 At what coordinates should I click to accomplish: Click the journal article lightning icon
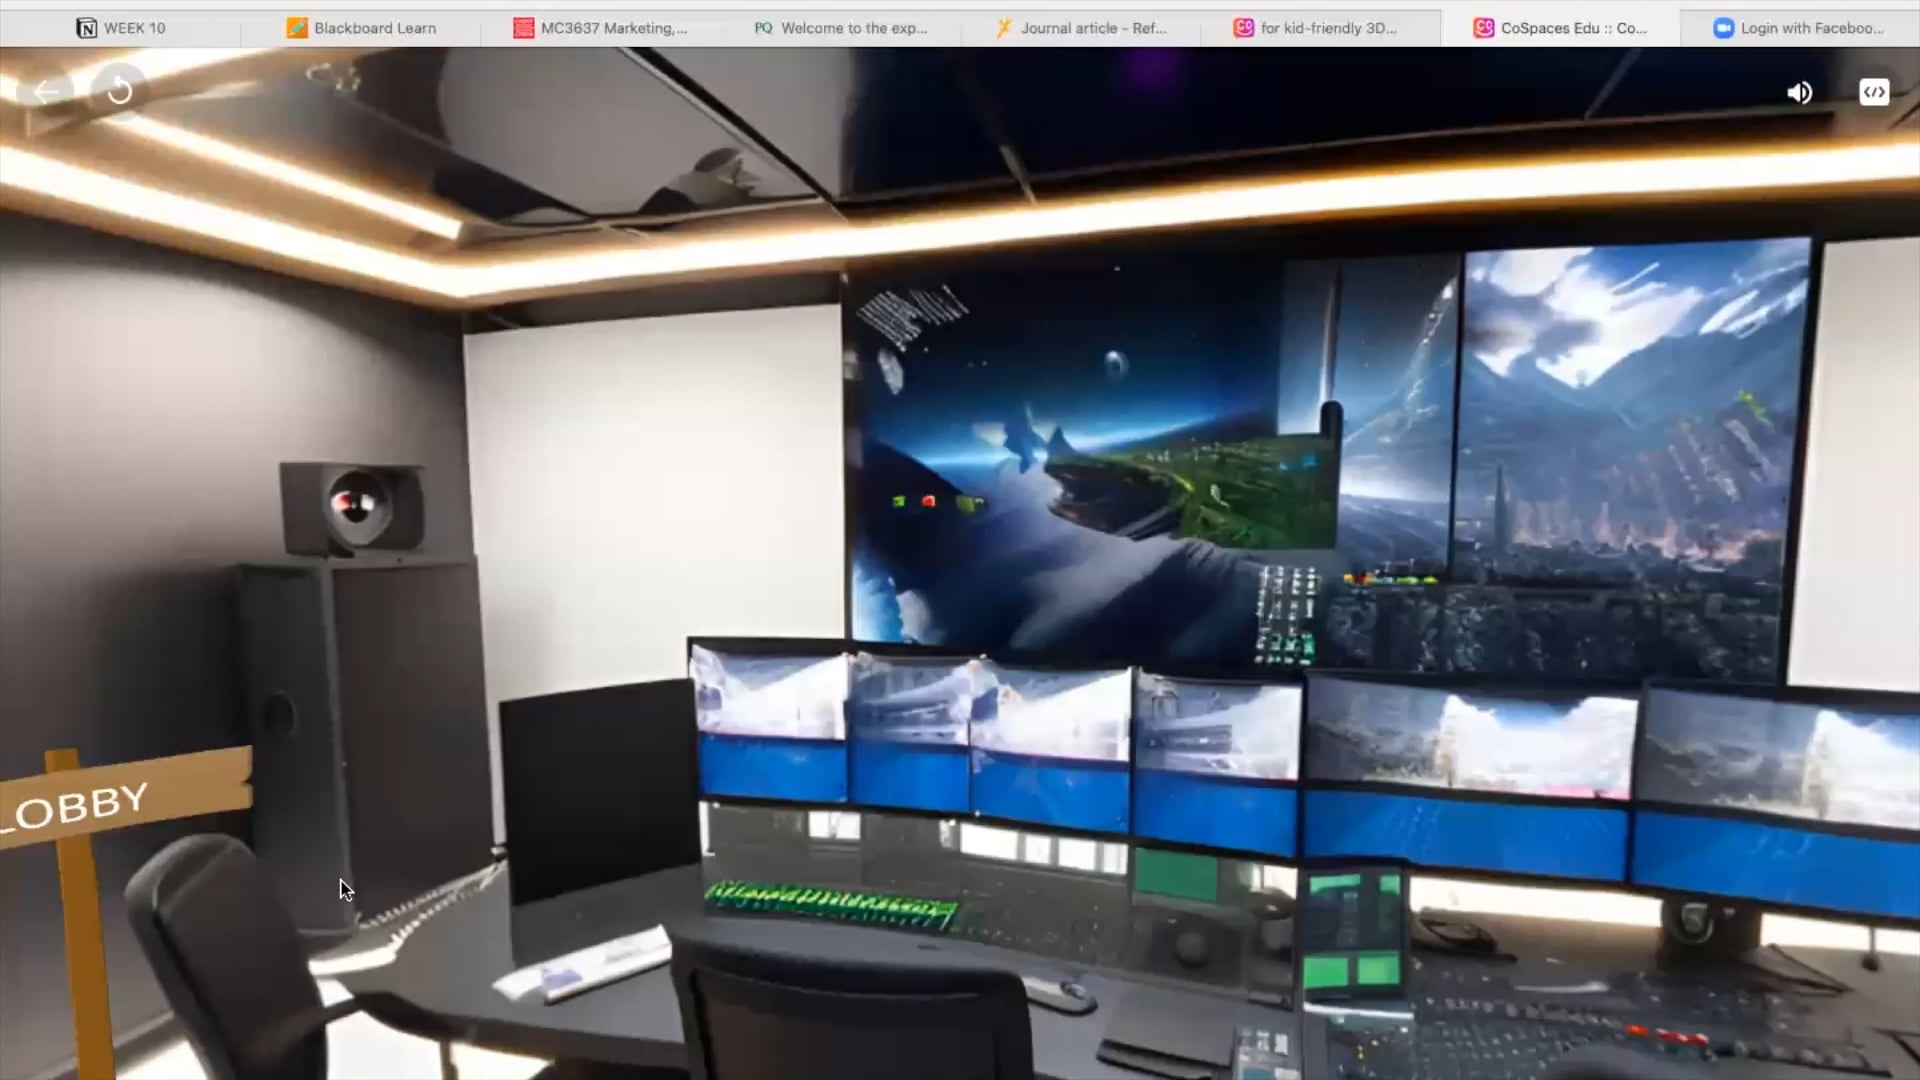(x=1001, y=27)
